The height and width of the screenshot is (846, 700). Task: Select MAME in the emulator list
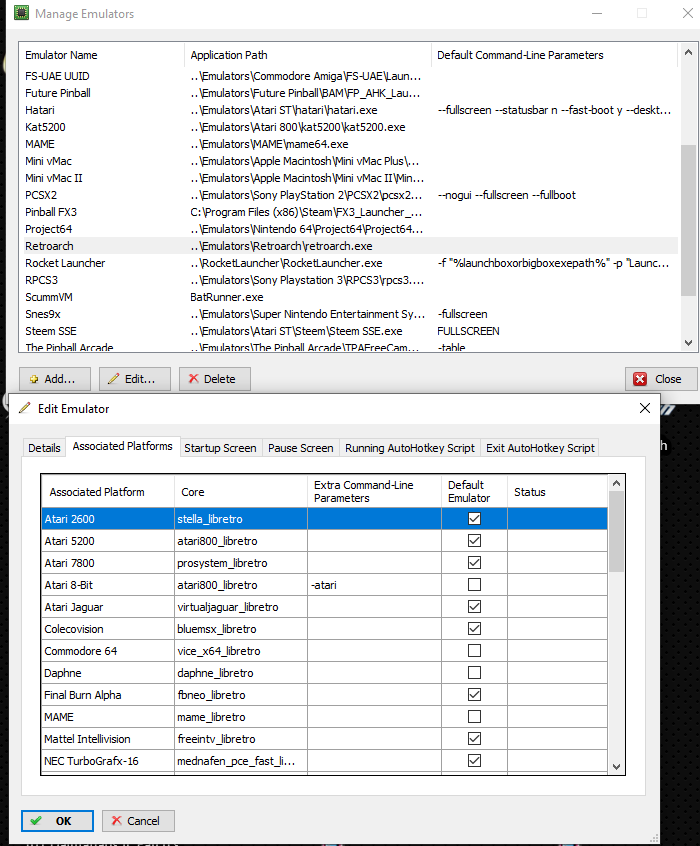pyautogui.click(x=351, y=144)
